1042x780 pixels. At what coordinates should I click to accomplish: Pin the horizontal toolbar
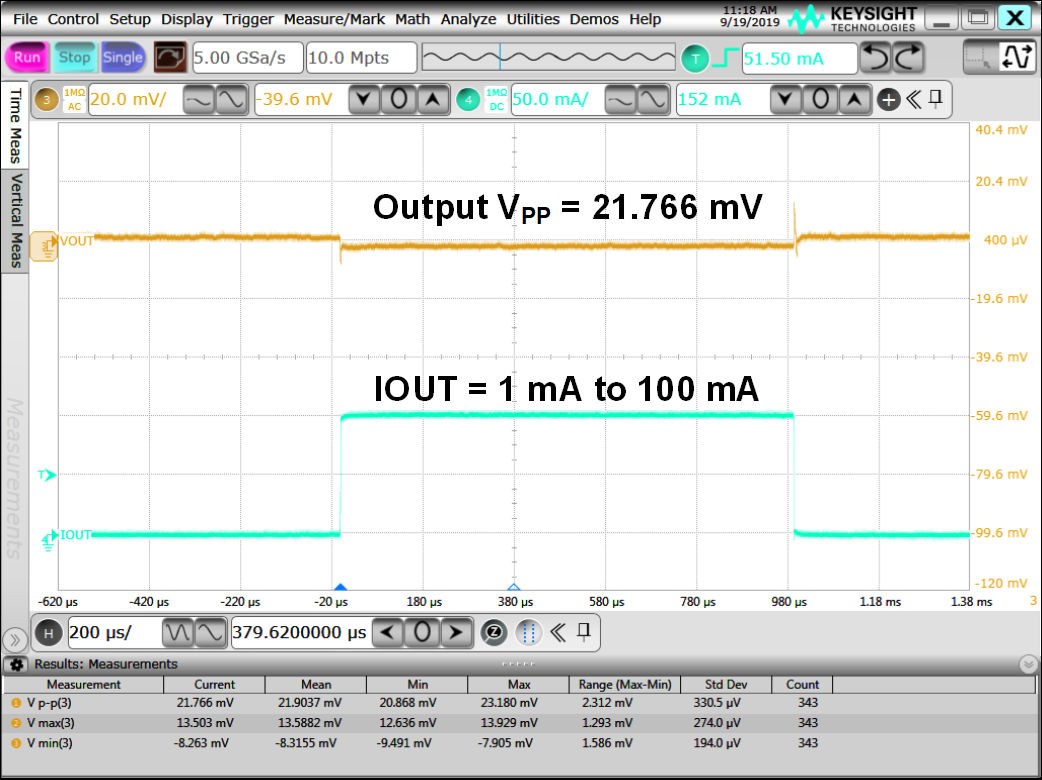(584, 632)
